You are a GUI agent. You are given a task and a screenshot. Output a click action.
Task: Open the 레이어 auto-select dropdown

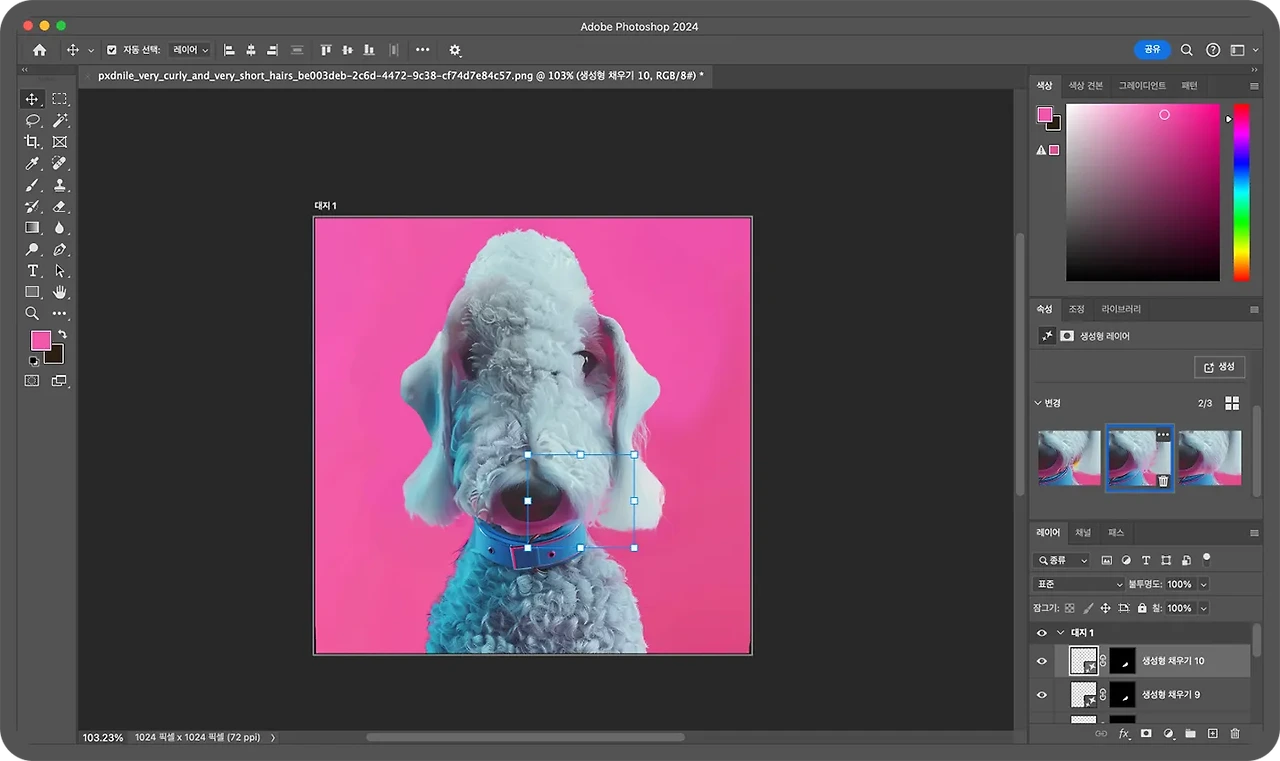[x=190, y=50]
